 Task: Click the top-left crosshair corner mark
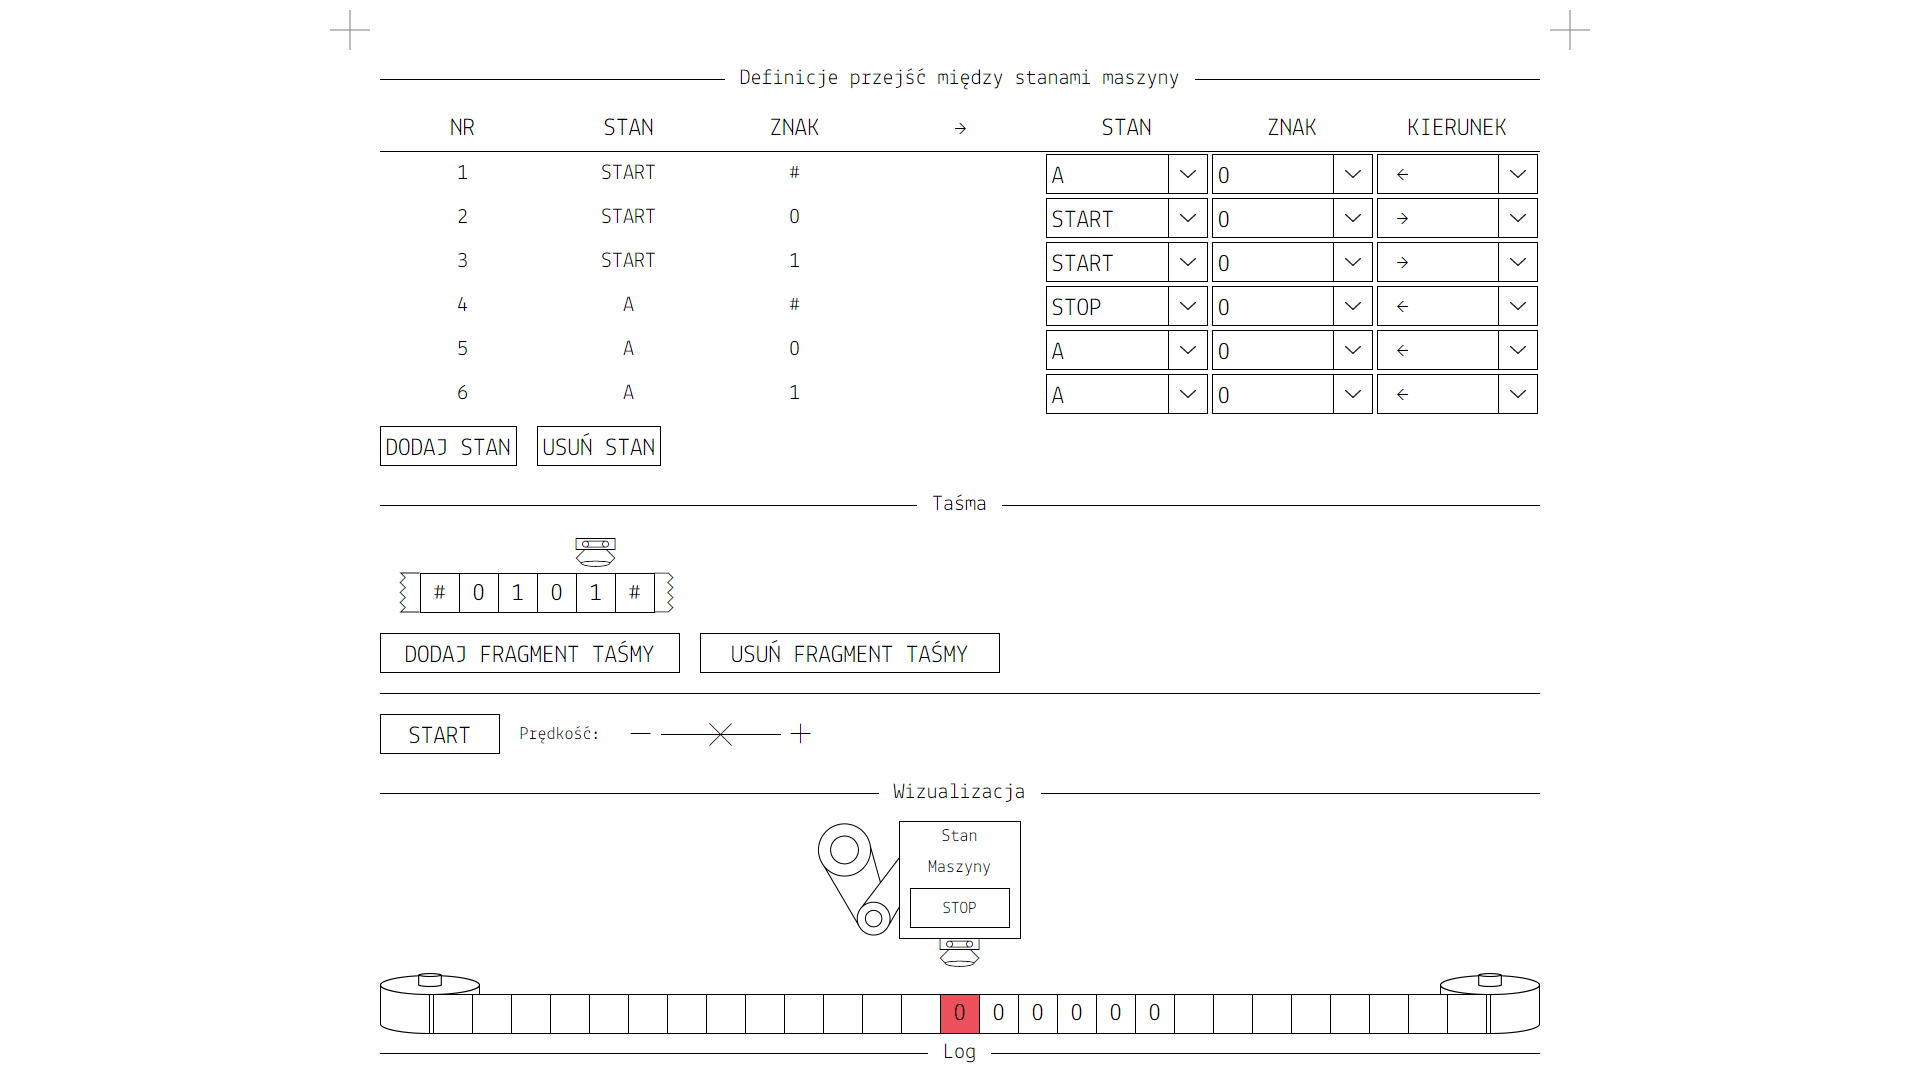click(350, 30)
